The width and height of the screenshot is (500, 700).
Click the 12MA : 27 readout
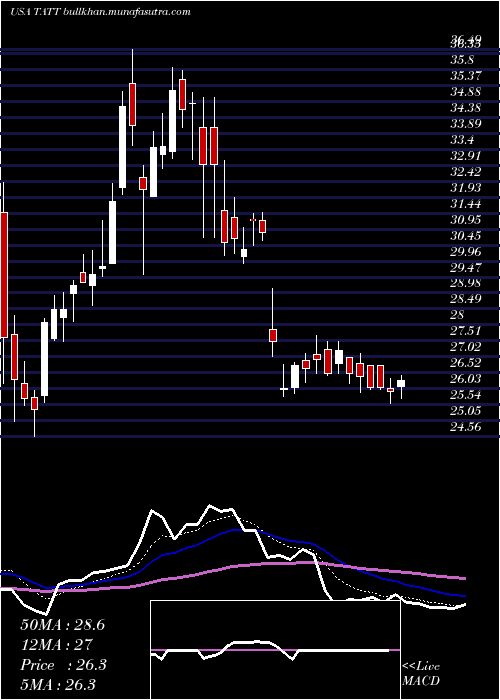(56, 645)
